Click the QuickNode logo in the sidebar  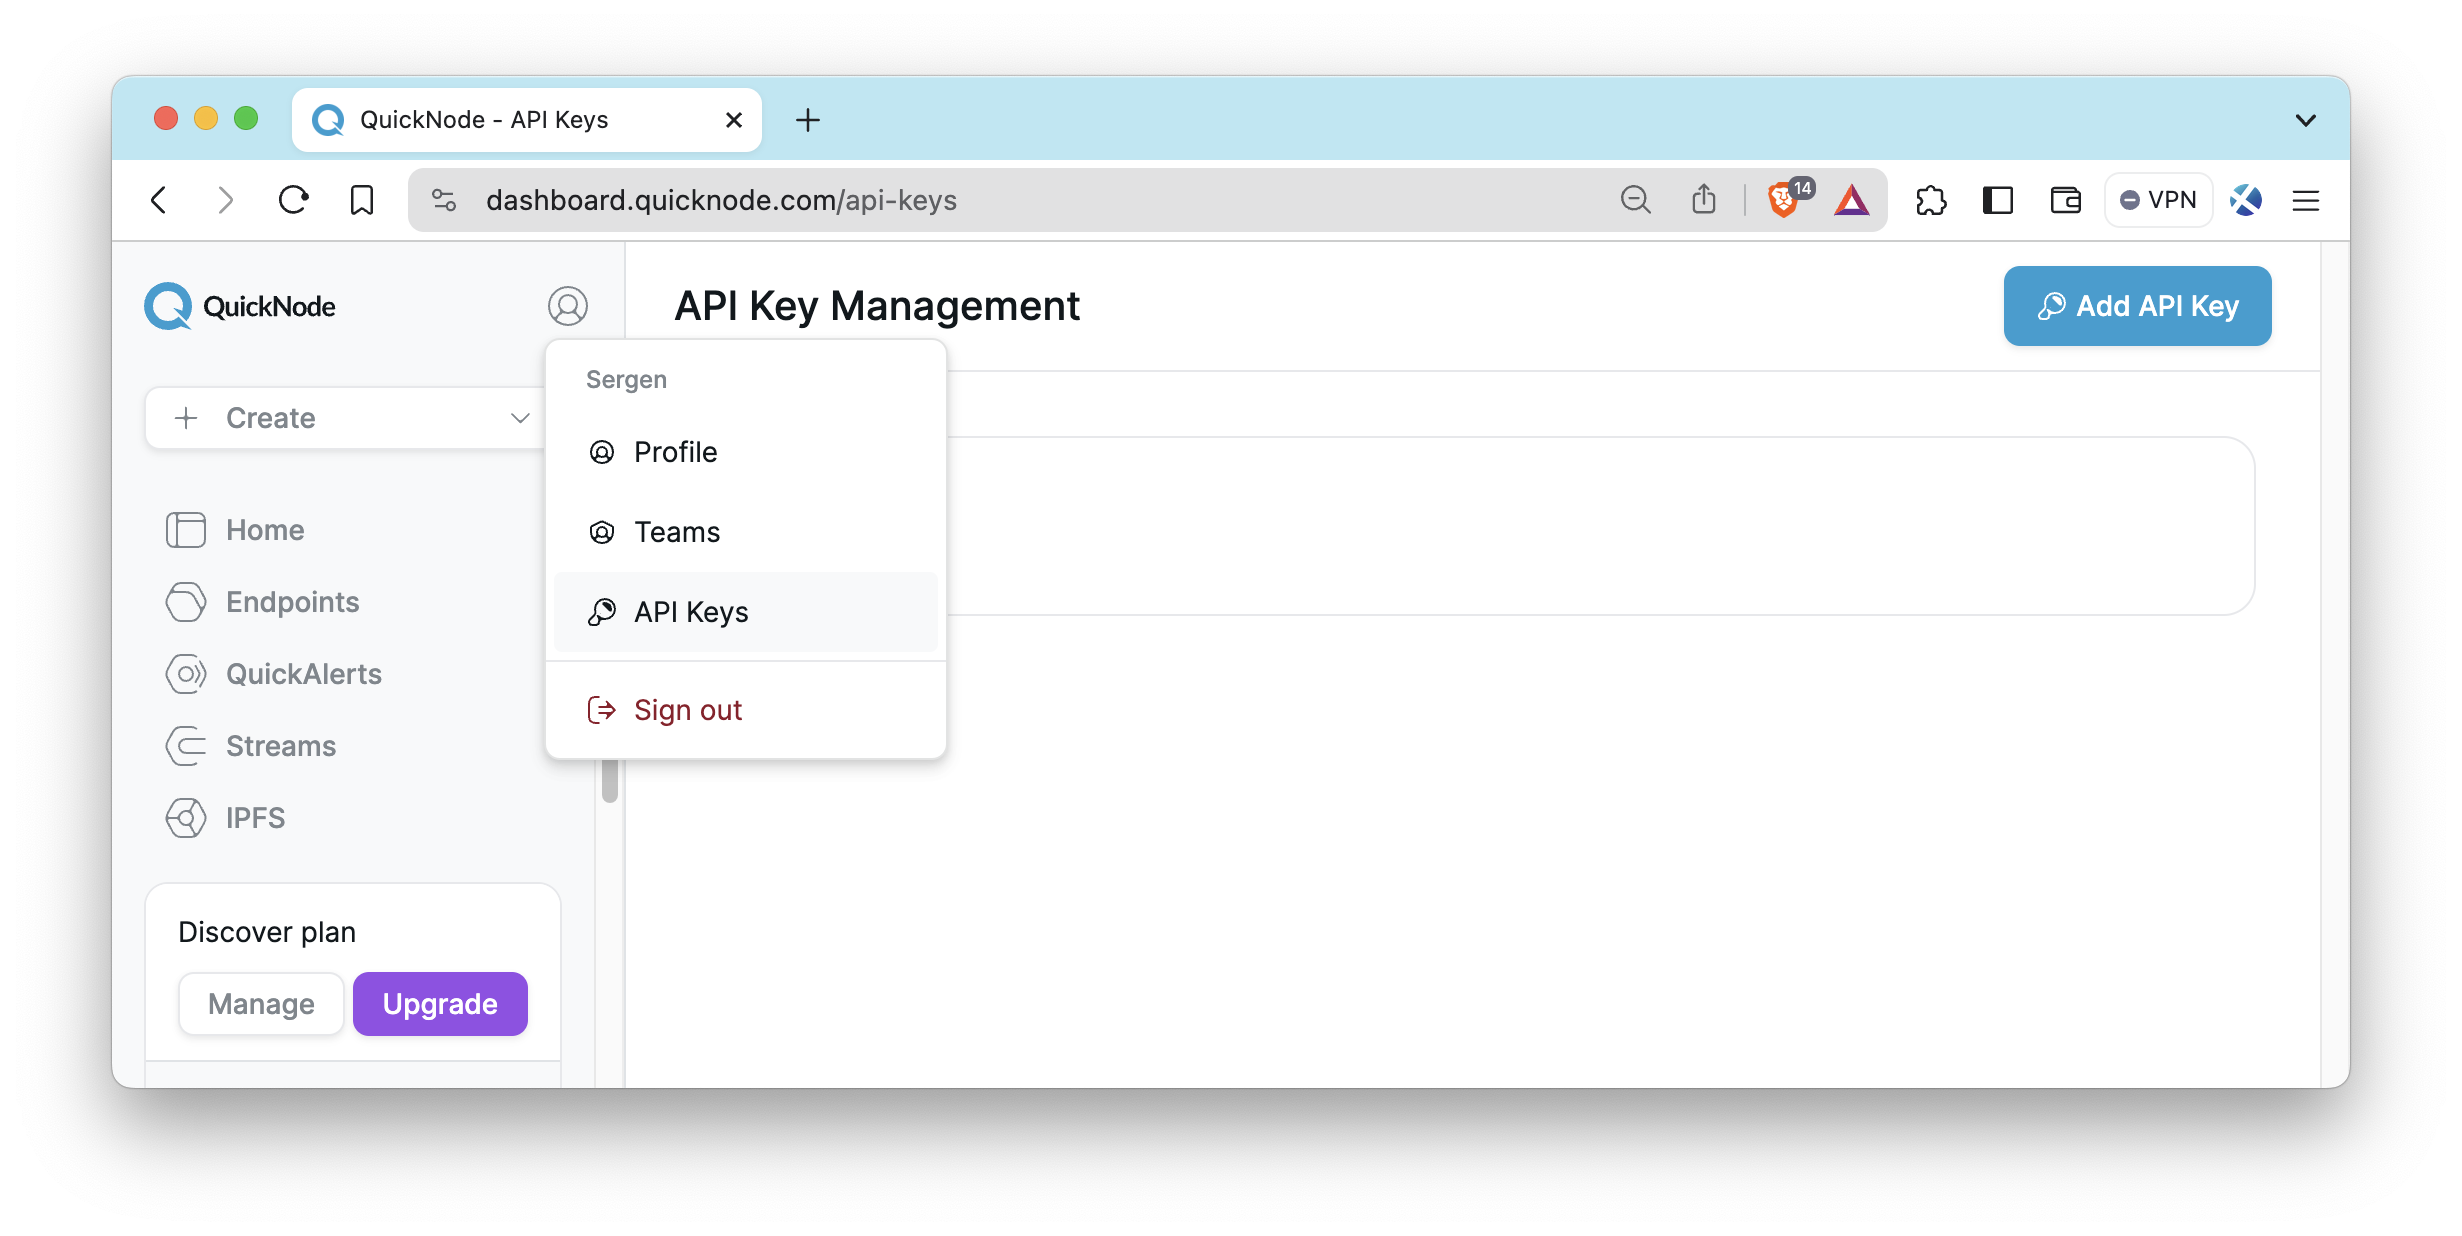[240, 306]
